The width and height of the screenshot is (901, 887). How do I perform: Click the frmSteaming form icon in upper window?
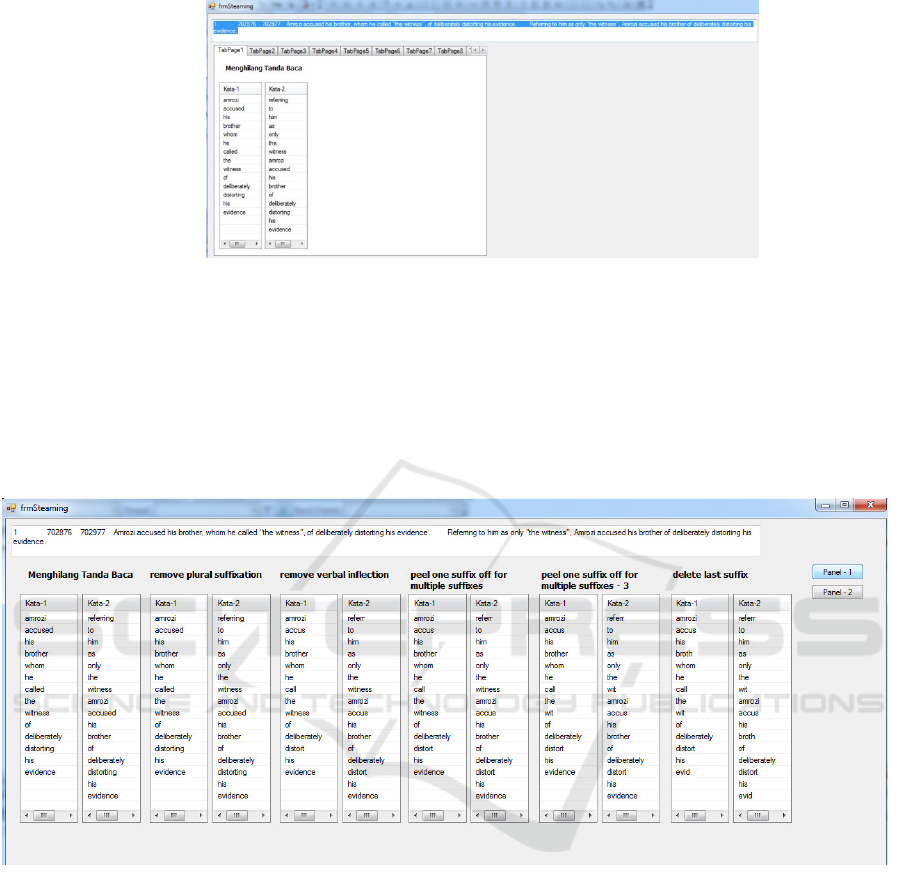pos(212,5)
